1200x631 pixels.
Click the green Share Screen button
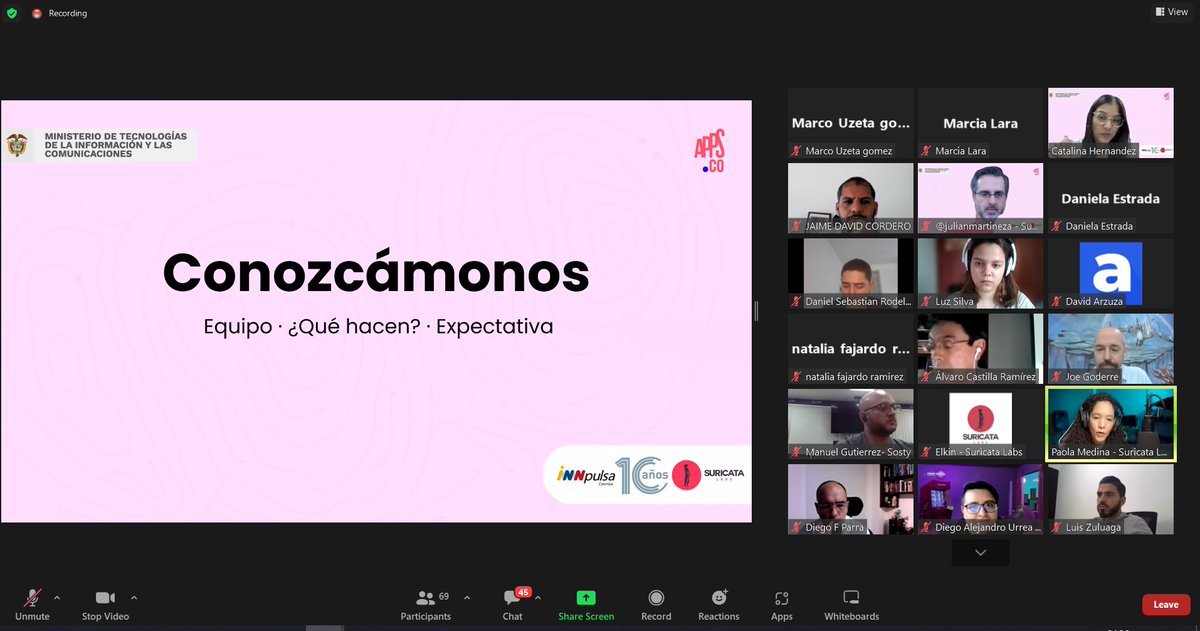coord(586,605)
